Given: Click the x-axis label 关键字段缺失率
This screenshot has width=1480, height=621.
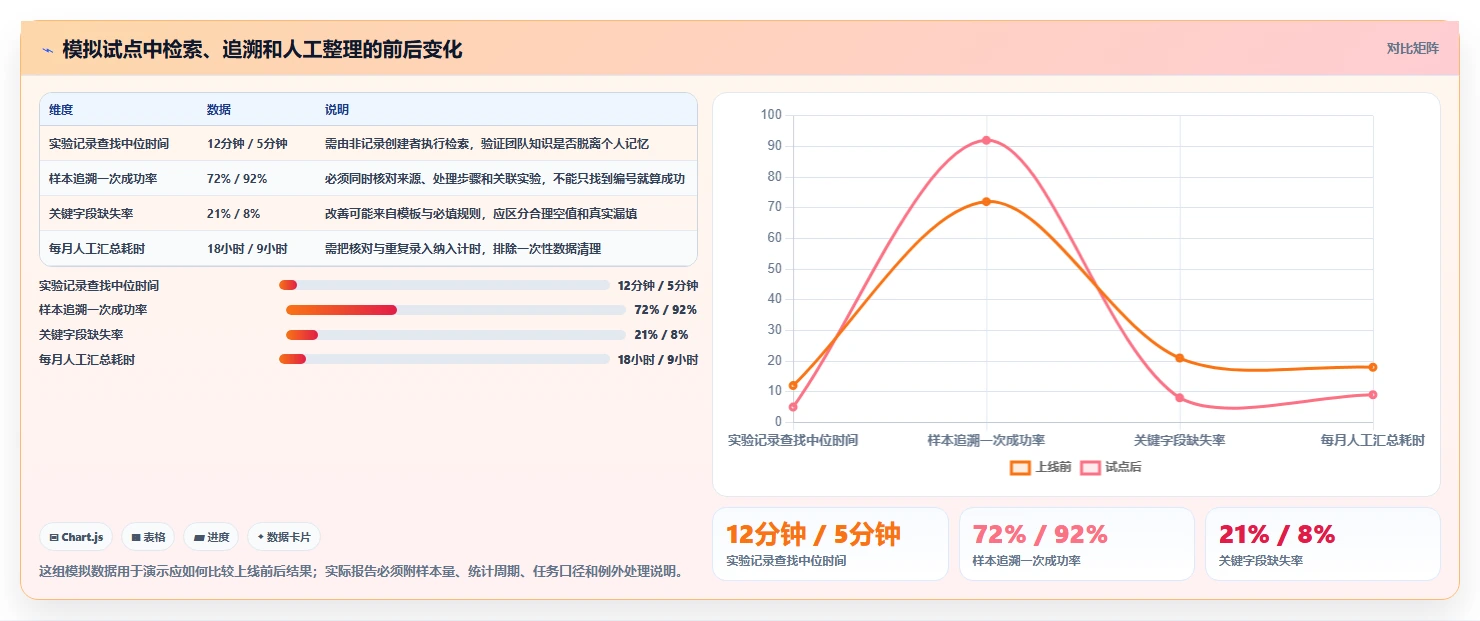Looking at the screenshot, I should pyautogui.click(x=1180, y=440).
